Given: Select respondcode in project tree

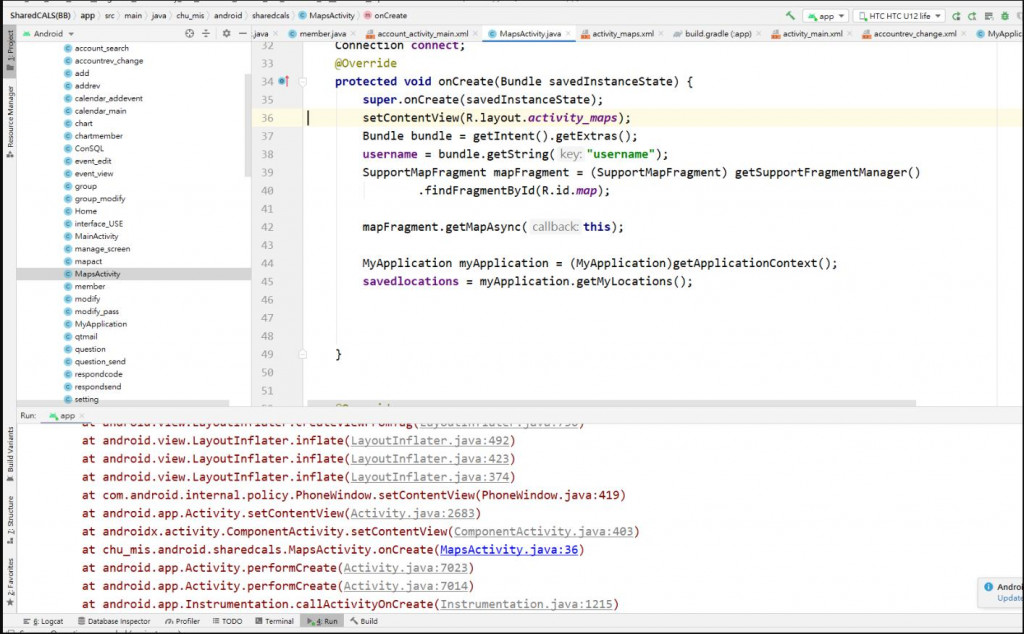Looking at the screenshot, I should point(98,374).
